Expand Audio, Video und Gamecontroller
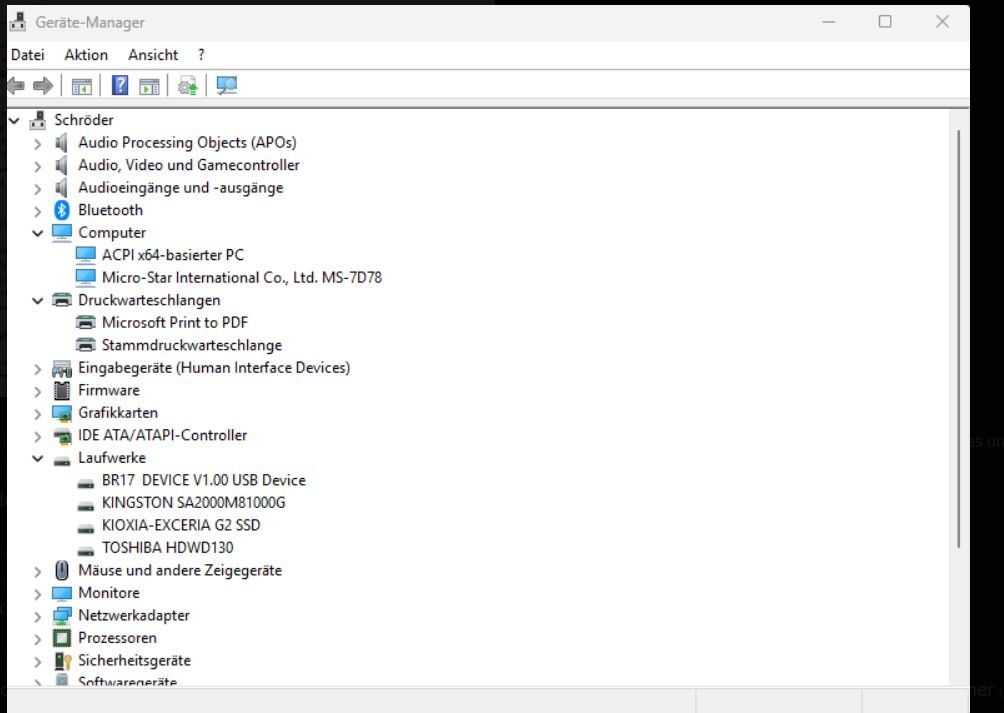 [38, 166]
